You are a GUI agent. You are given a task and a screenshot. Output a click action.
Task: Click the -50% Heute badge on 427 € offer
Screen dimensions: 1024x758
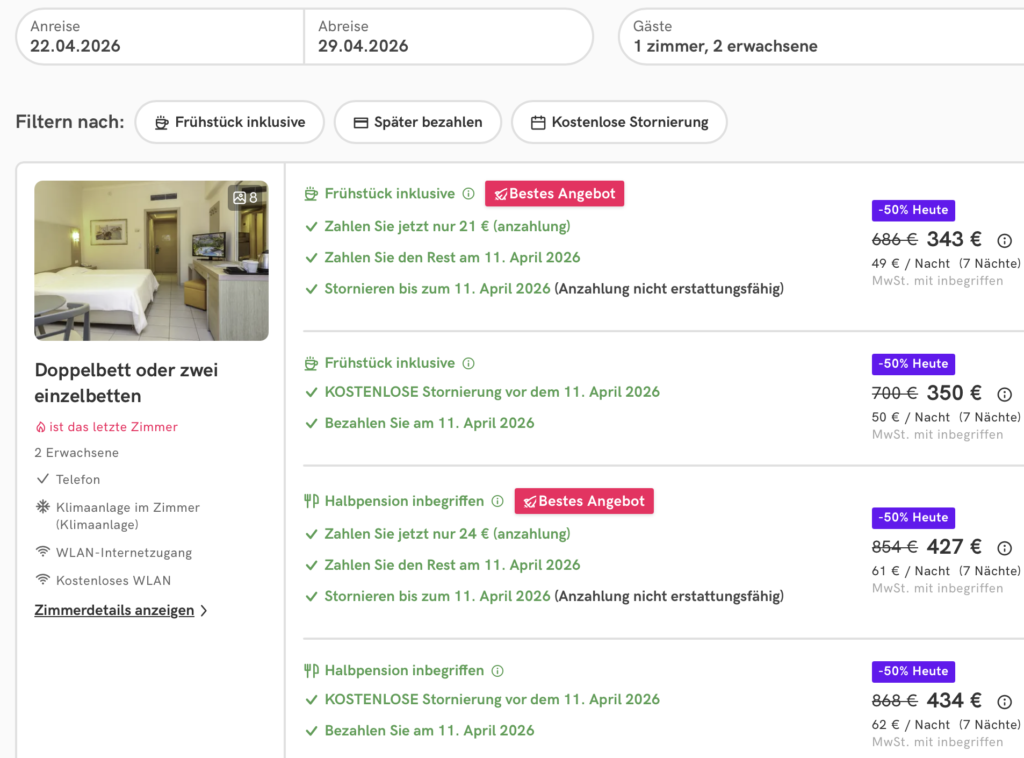point(913,518)
